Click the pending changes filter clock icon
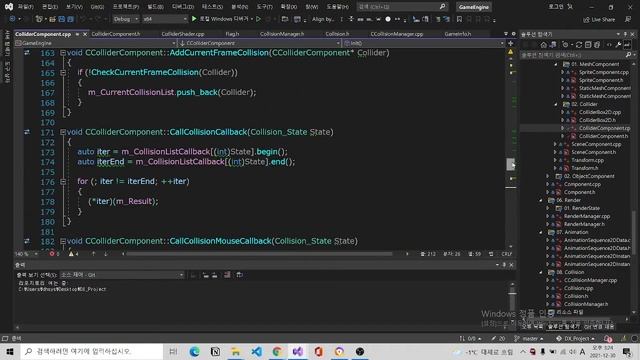 pos(566,44)
